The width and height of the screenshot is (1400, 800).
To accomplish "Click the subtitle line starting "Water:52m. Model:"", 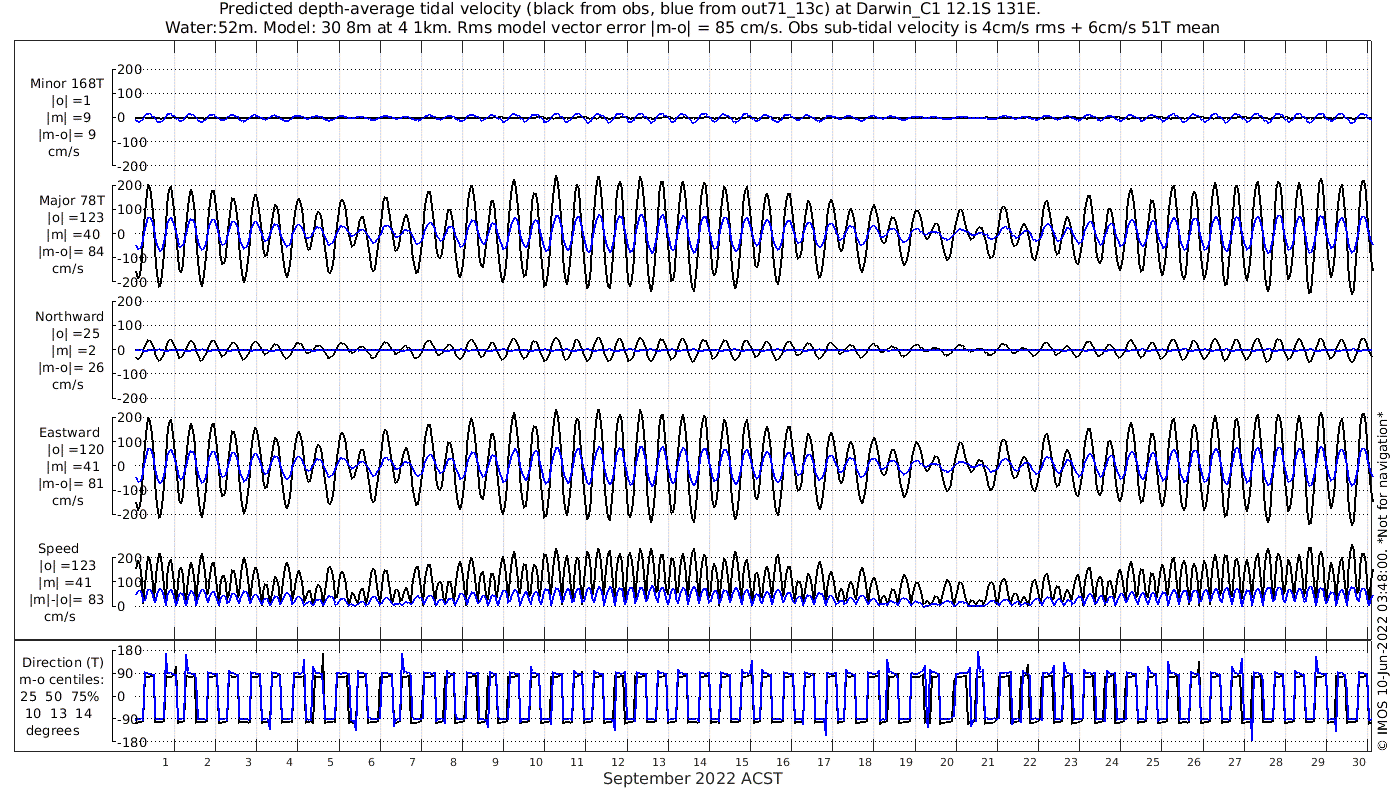I will tap(692, 28).
